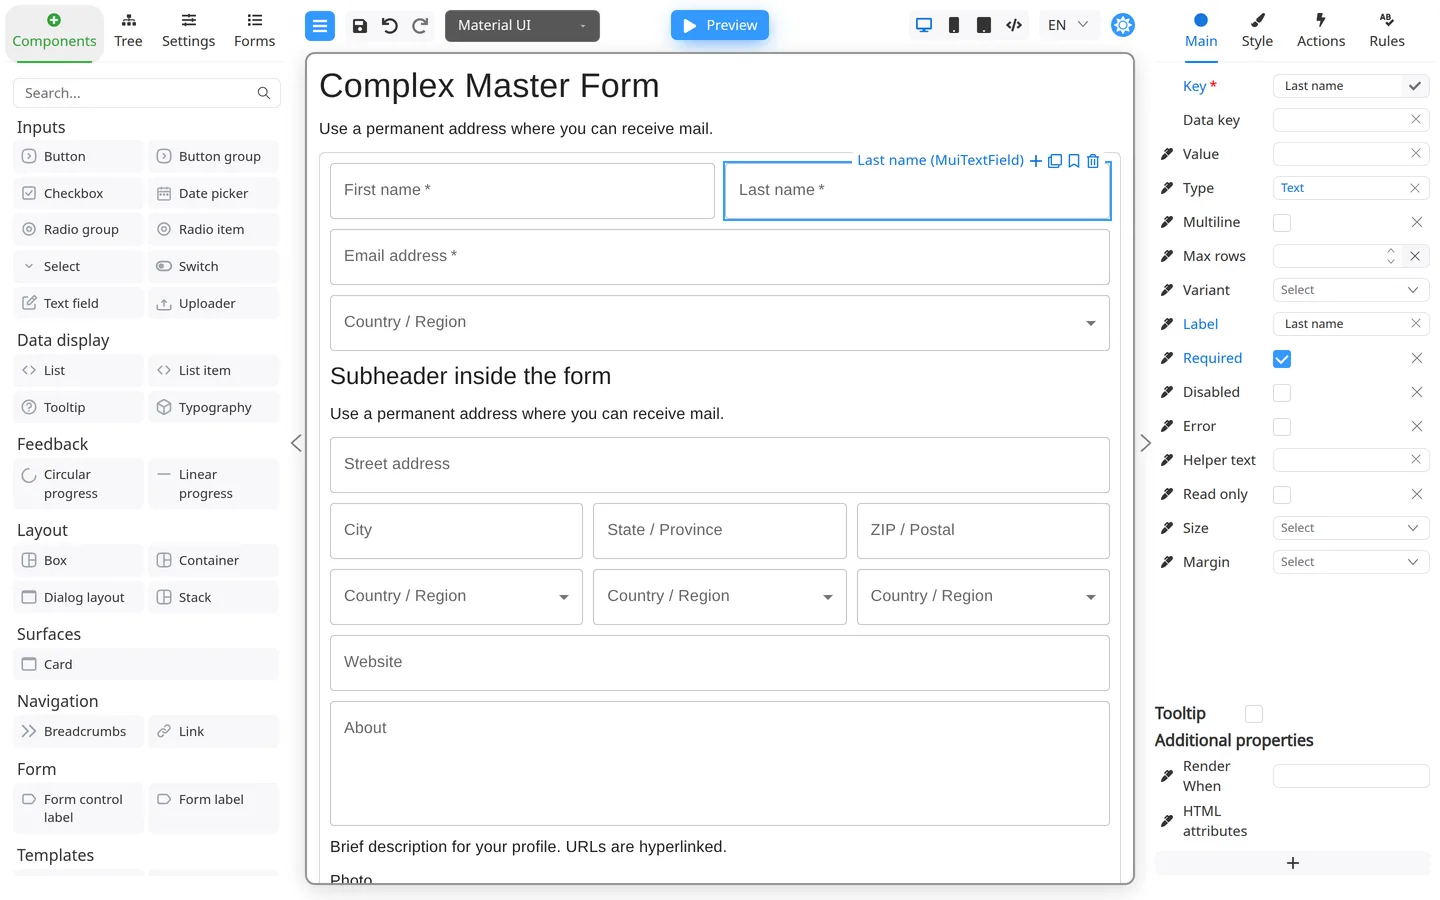Image resolution: width=1440 pixels, height=900 pixels.
Task: Select the Dialog layout component
Action: click(x=79, y=598)
